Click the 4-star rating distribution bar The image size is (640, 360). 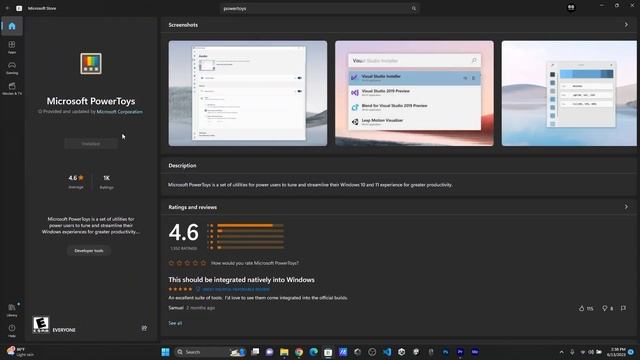tap(250, 231)
